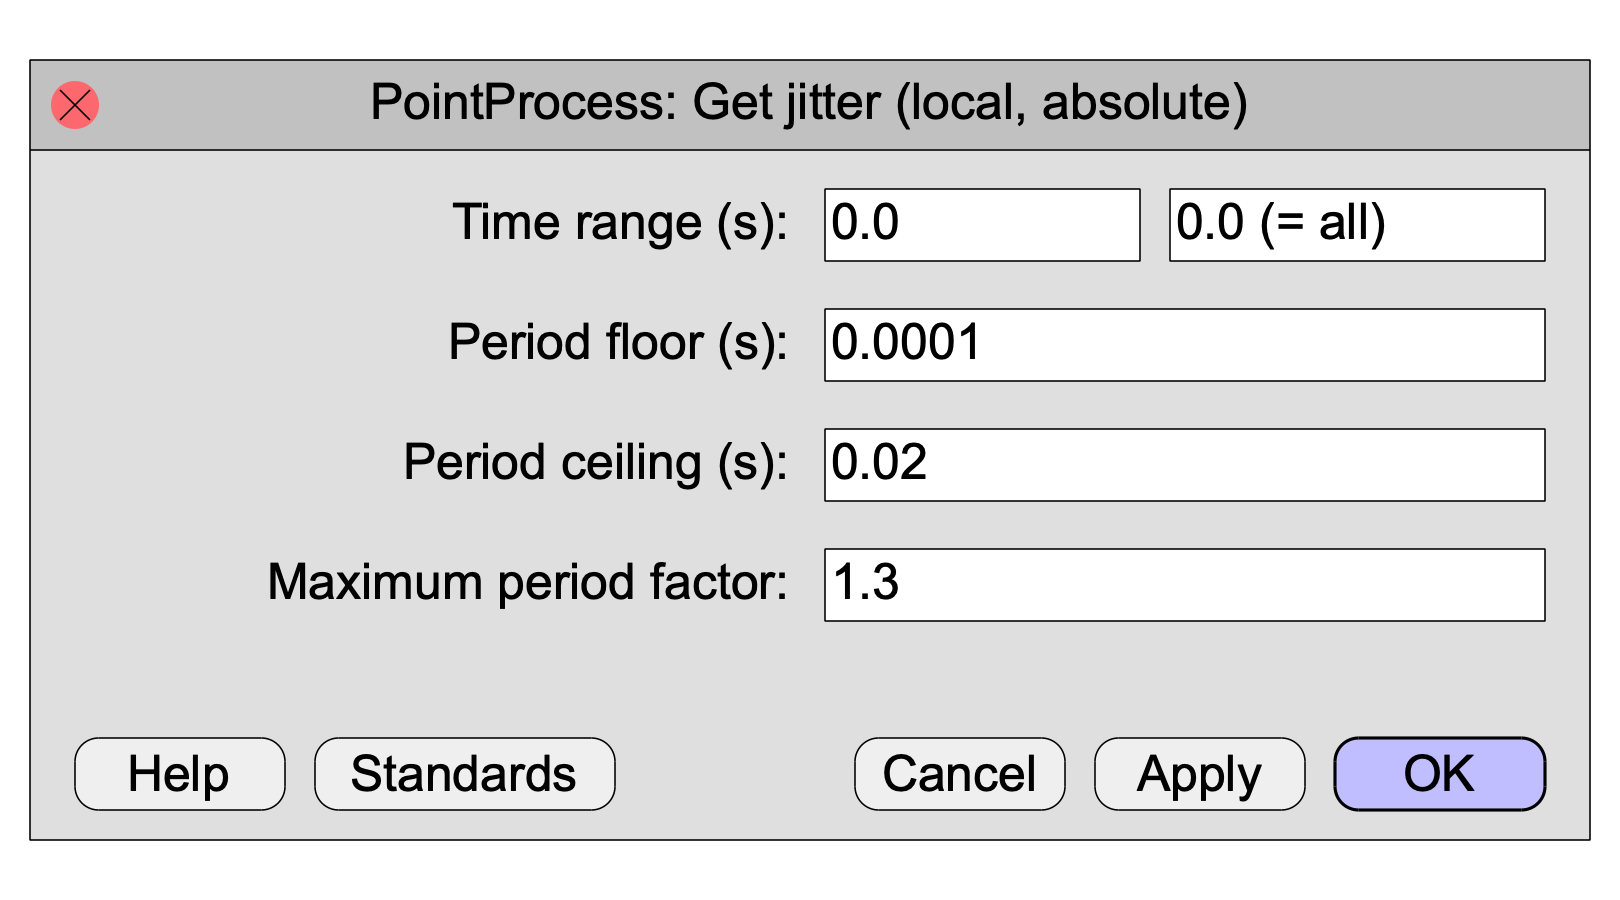
Task: Open Help for jitter (local, absolute)
Action: tap(180, 774)
